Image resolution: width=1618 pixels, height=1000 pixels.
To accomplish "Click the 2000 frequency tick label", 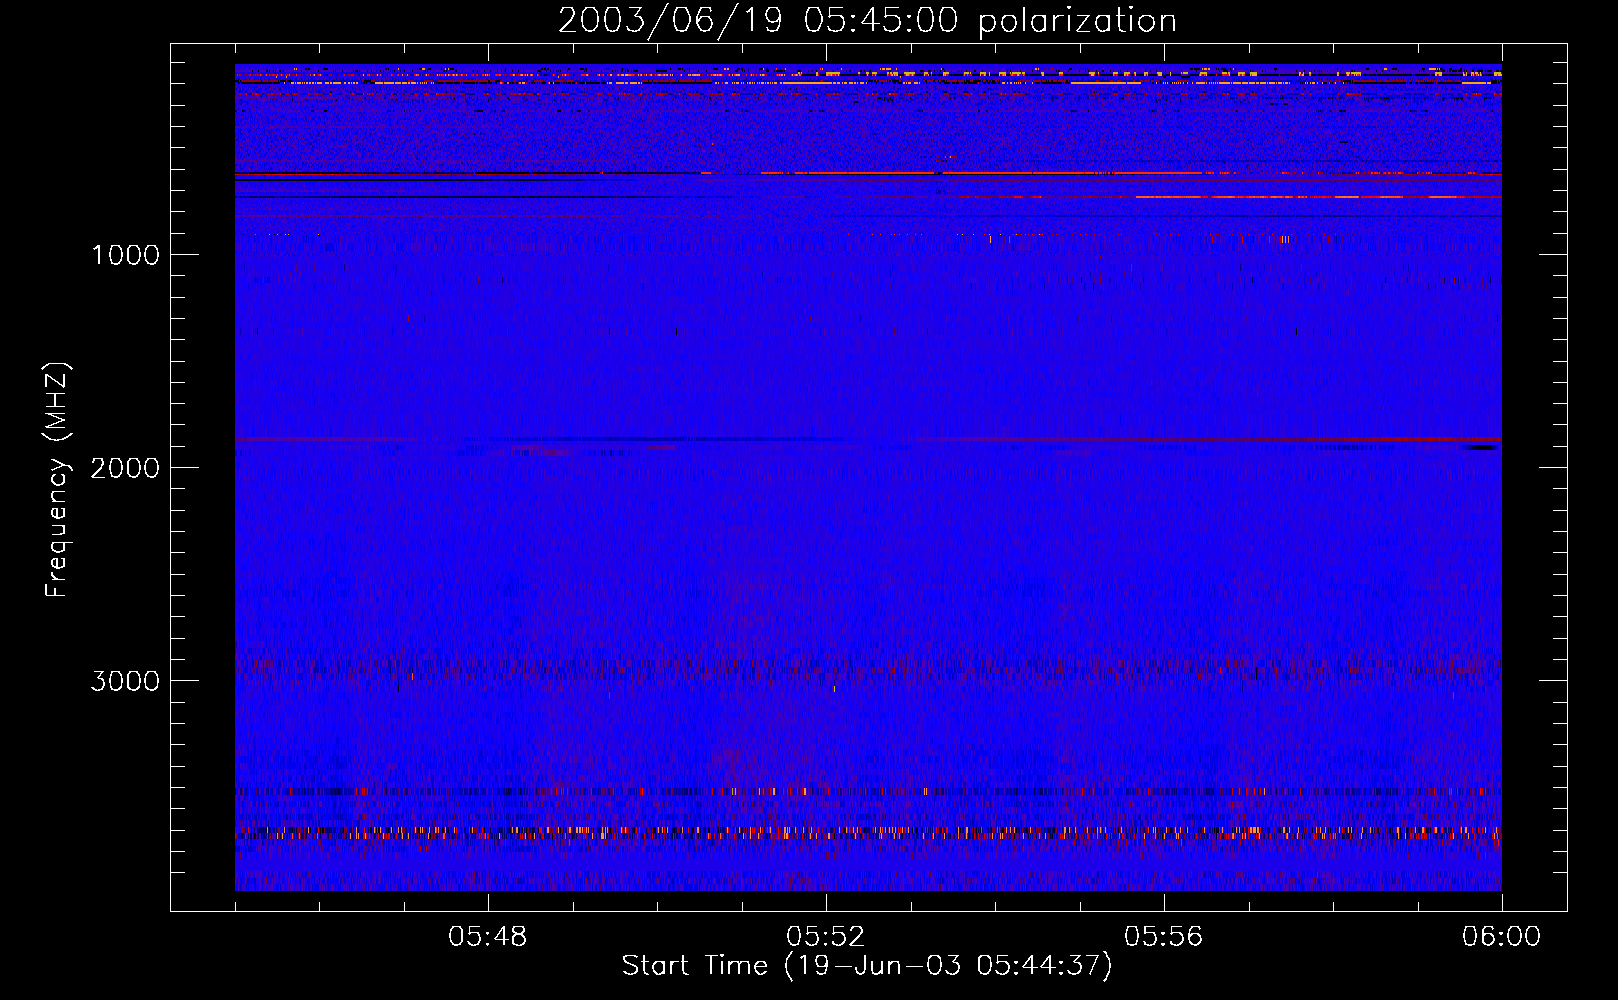I will (x=125, y=468).
